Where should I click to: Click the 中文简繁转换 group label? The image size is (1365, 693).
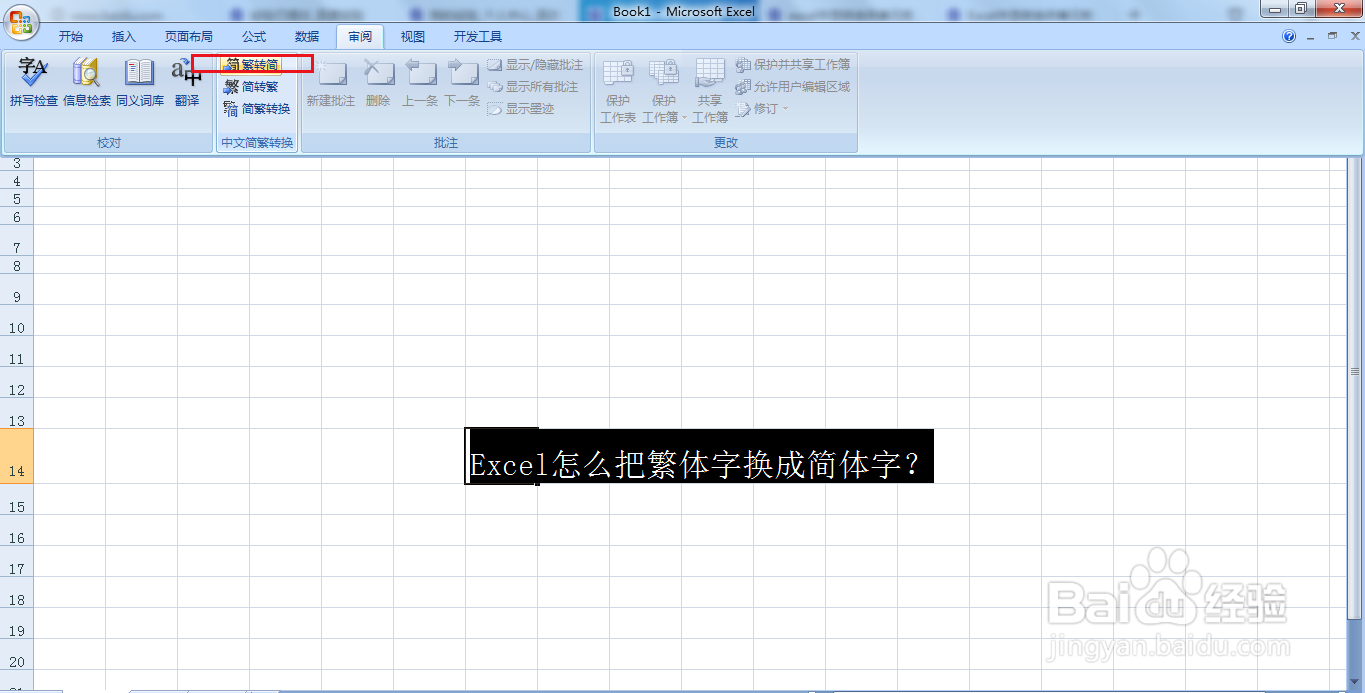(257, 143)
